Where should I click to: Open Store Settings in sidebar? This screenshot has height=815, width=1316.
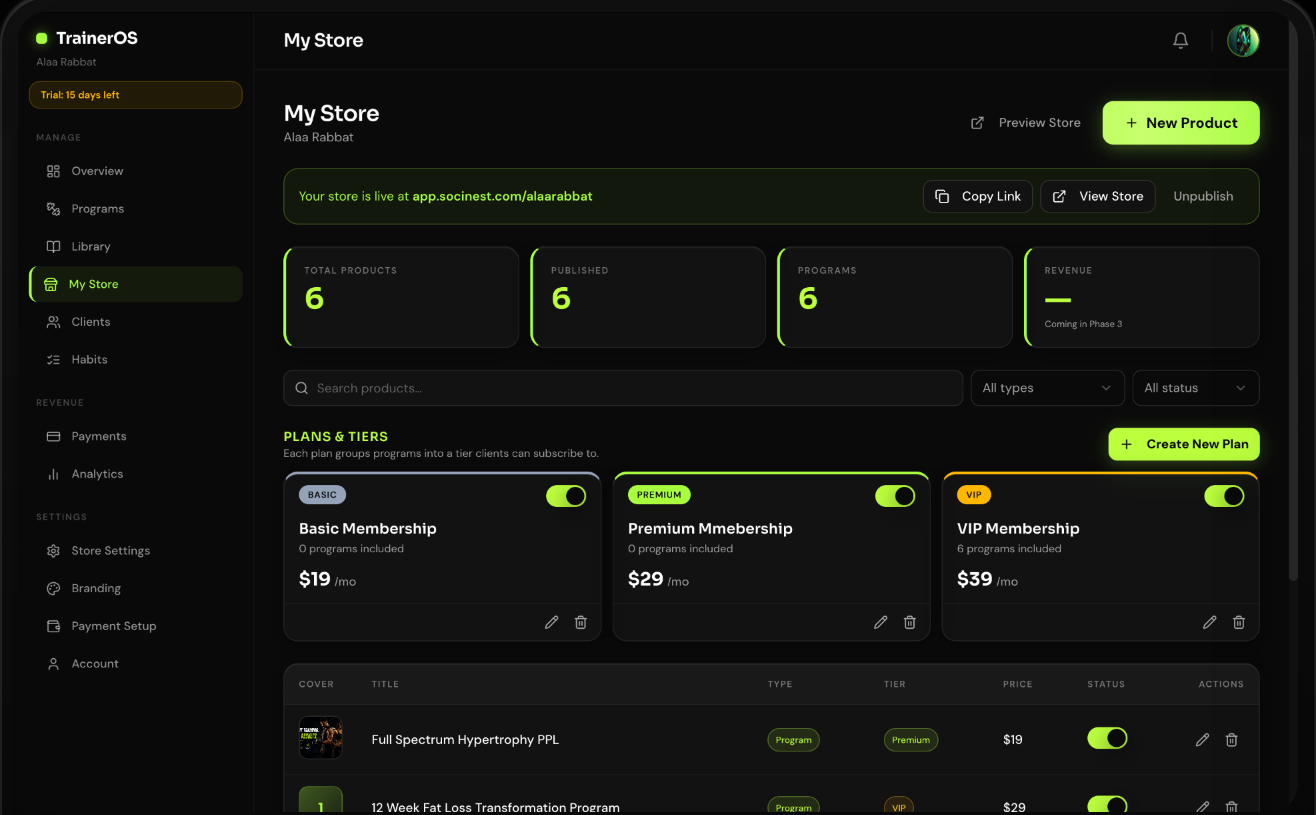pos(135,551)
